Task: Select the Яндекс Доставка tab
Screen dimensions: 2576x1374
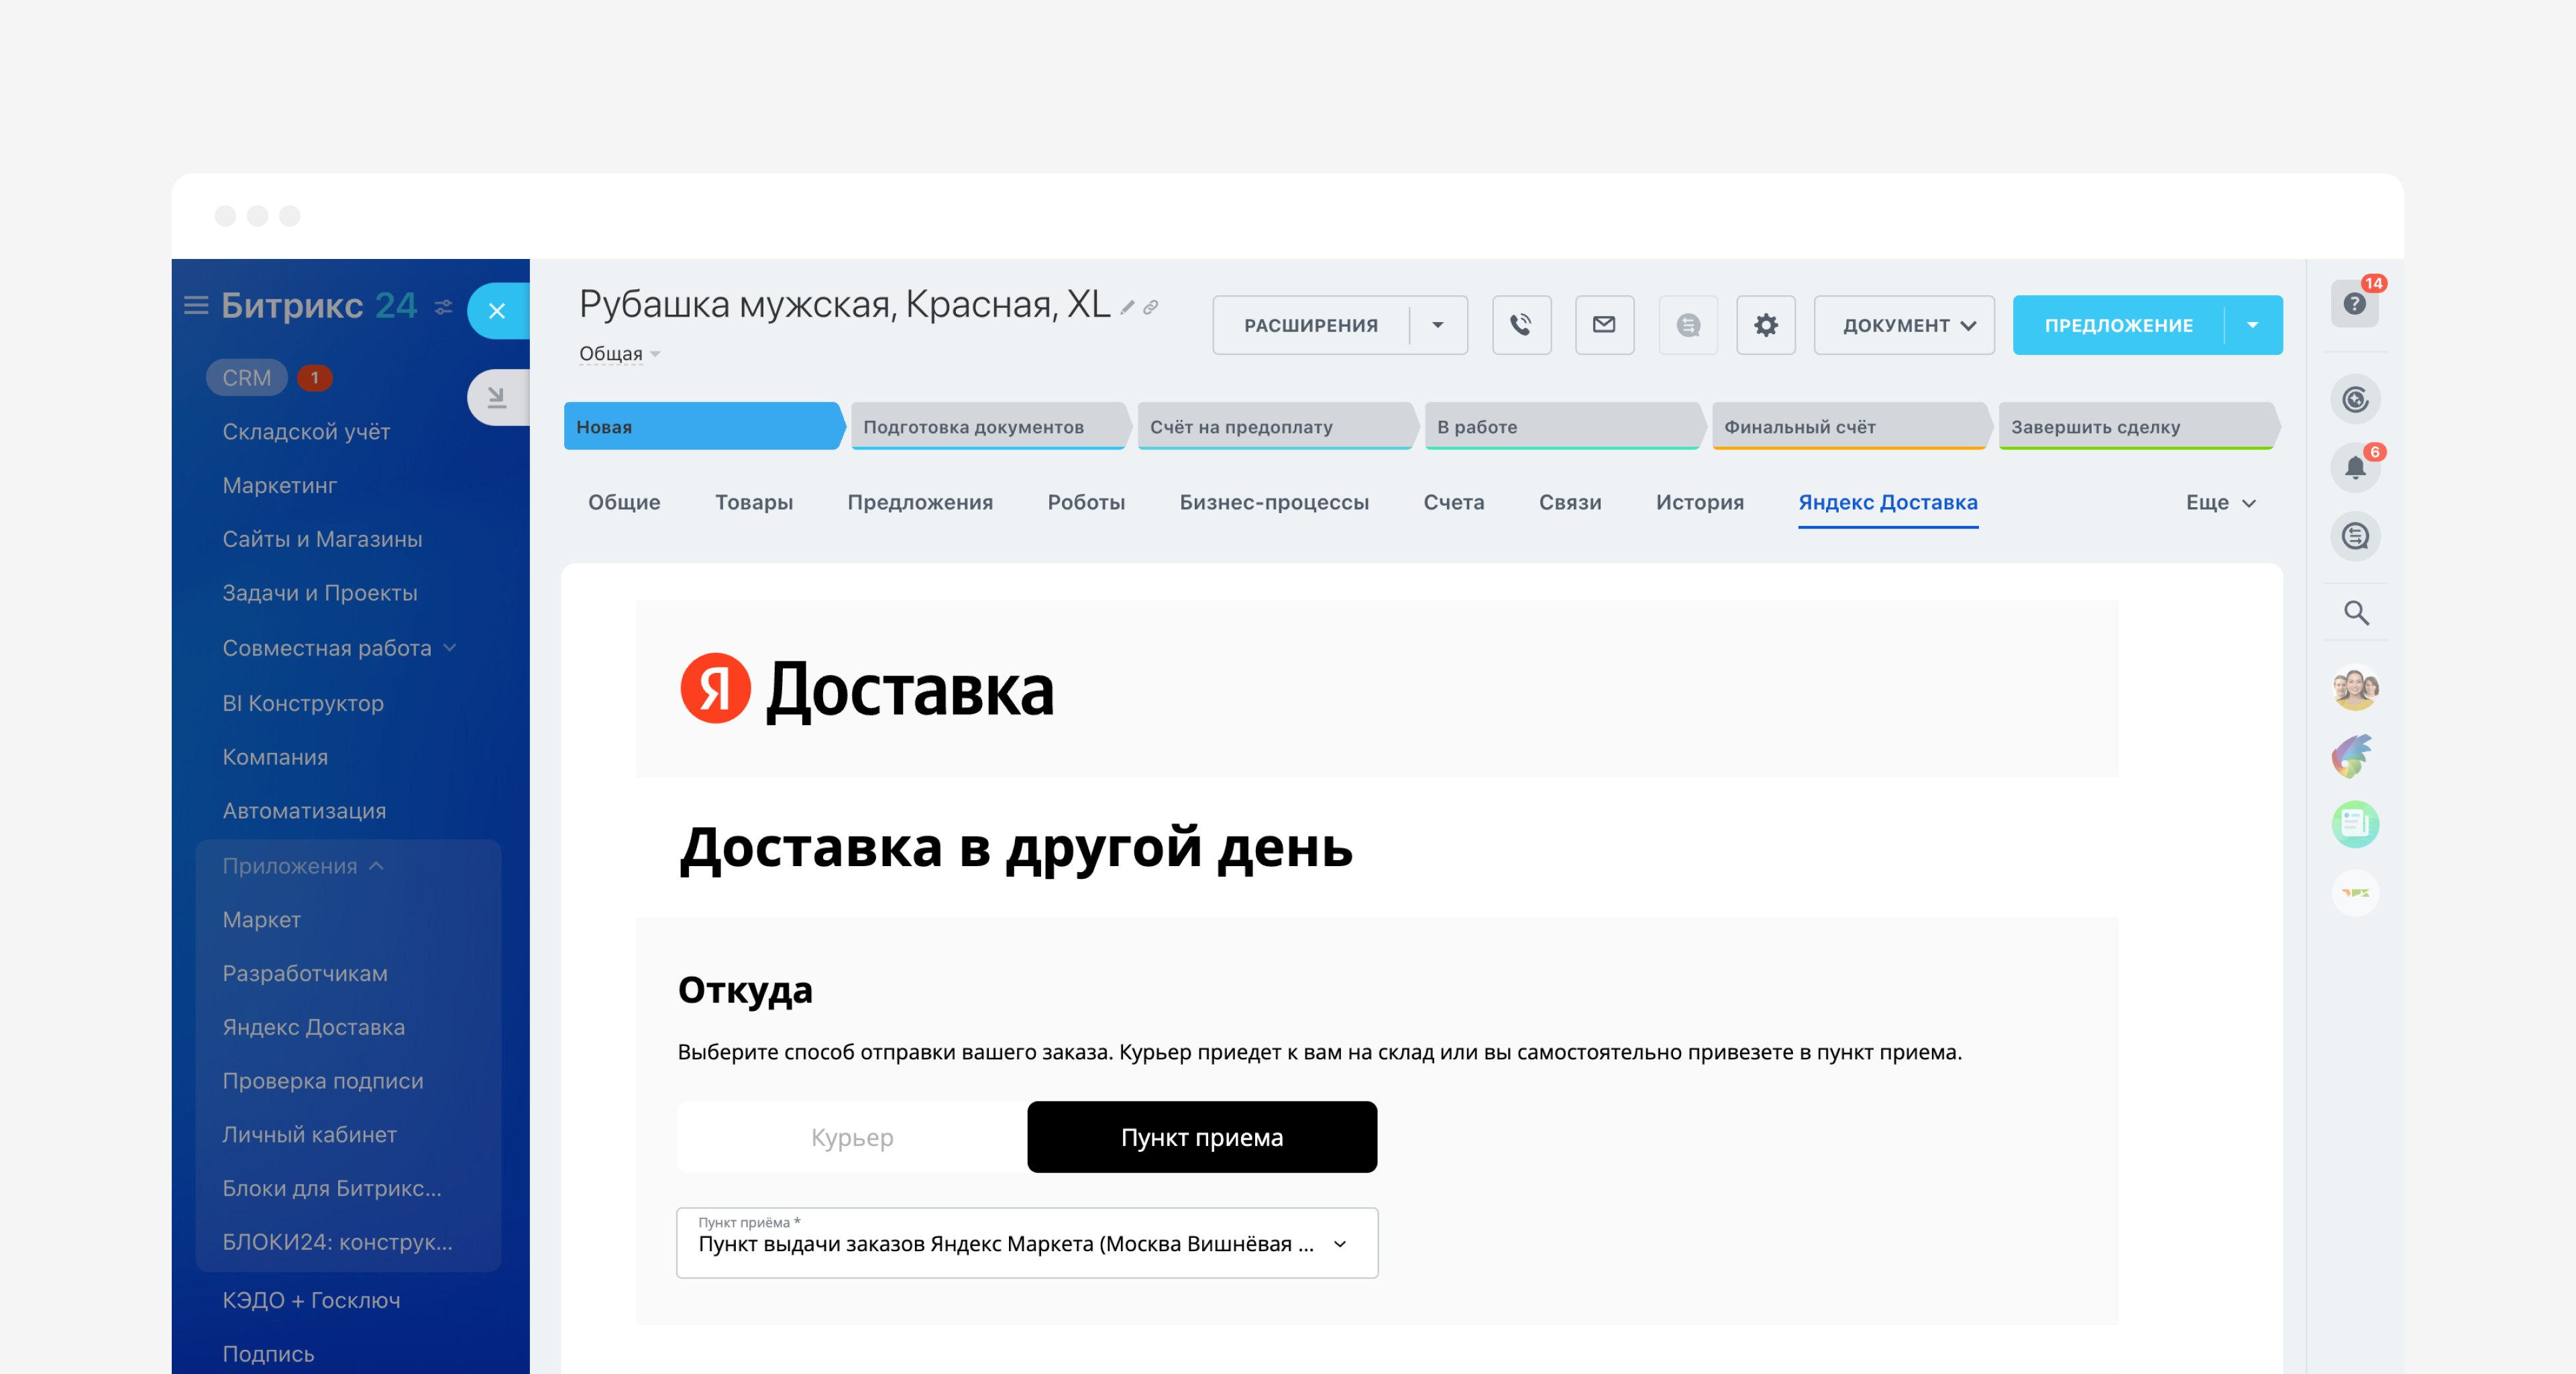Action: pyautogui.click(x=1888, y=502)
